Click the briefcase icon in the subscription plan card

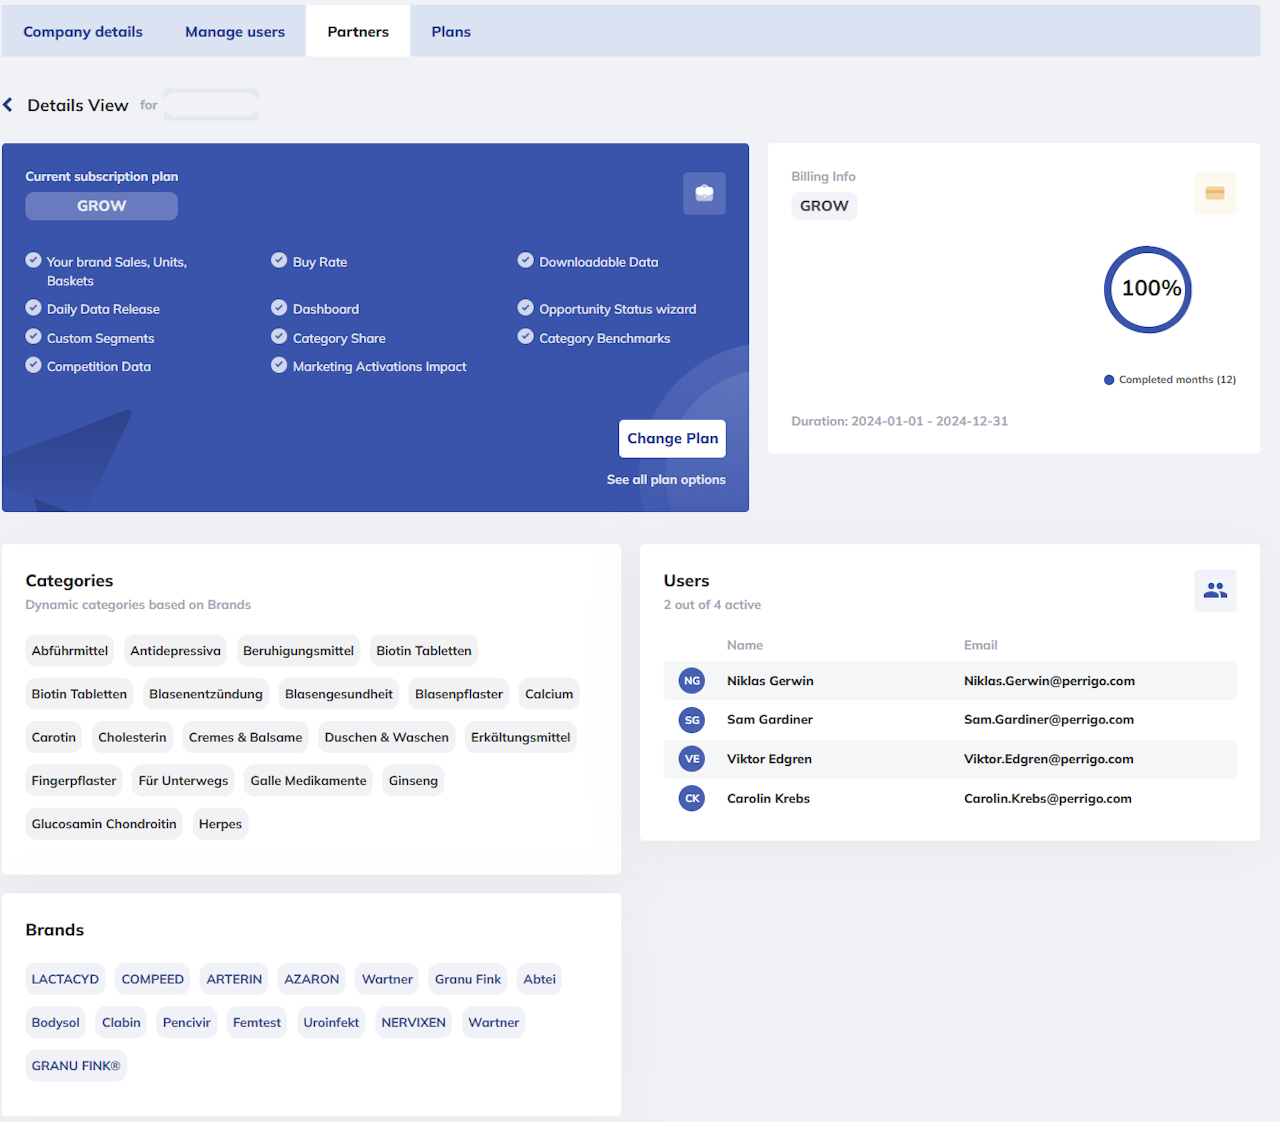(x=704, y=193)
